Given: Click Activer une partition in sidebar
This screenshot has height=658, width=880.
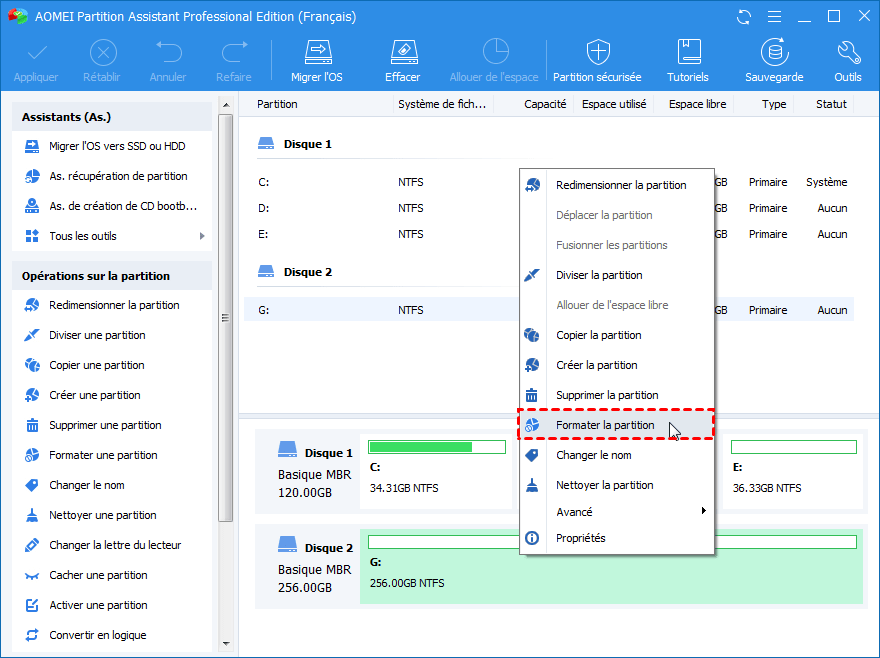Looking at the screenshot, I should pos(112,605).
